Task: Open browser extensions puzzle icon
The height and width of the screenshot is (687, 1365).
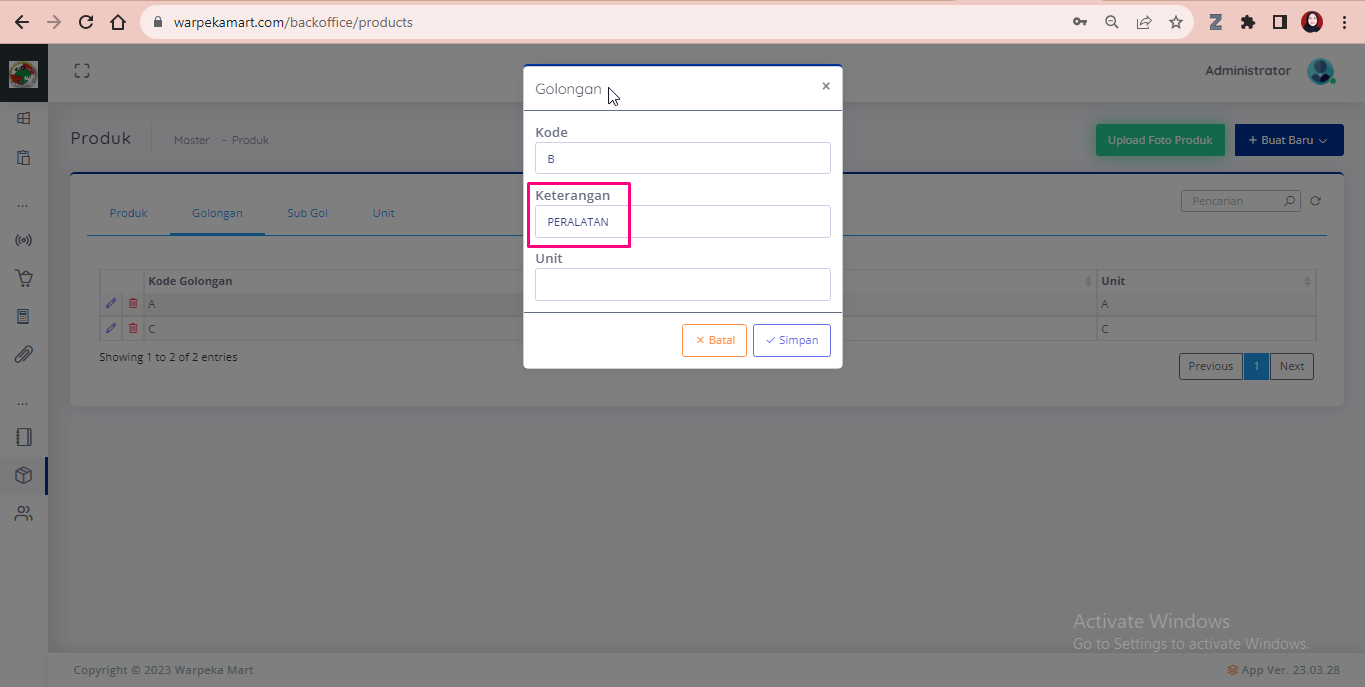Action: coord(1248,22)
